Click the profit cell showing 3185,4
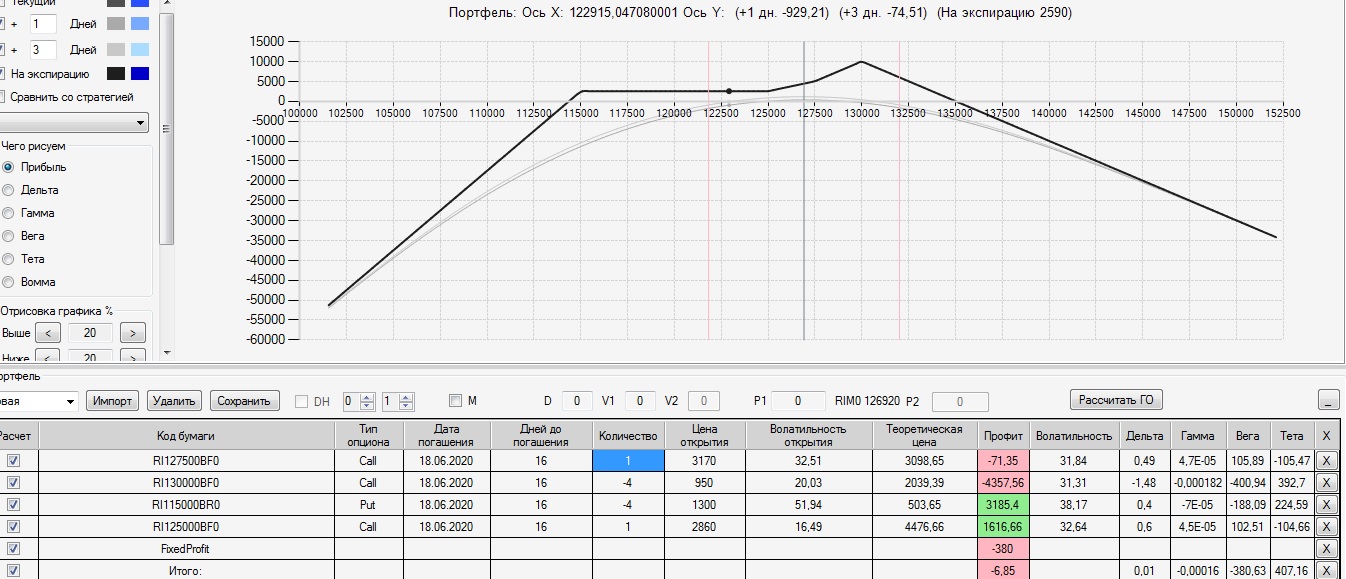Viewport: 1346px width, 579px height. click(1003, 504)
